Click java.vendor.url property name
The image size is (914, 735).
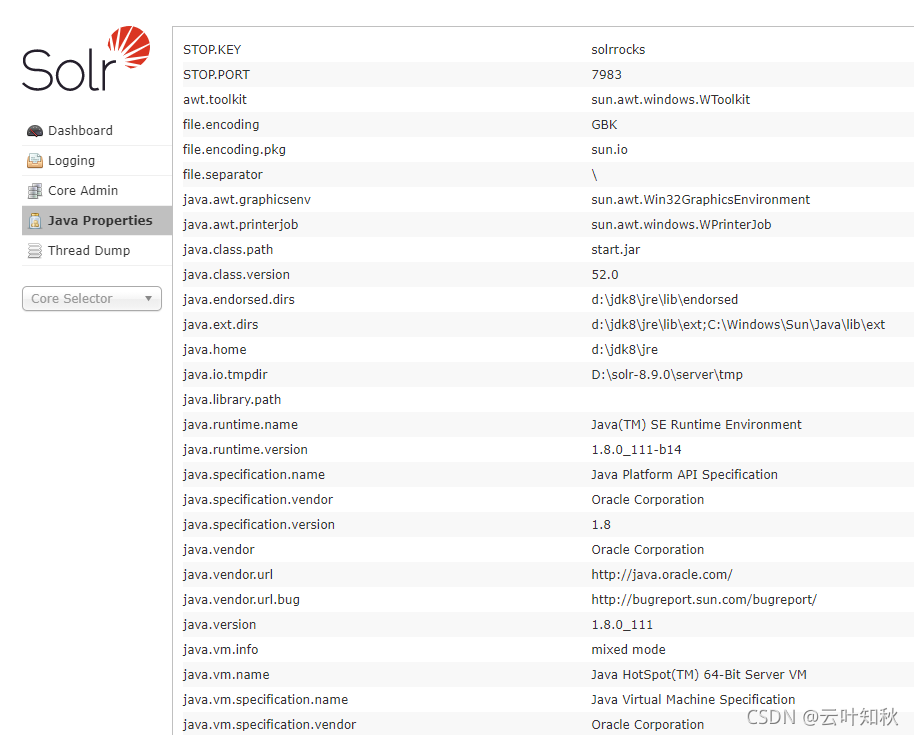(x=228, y=575)
